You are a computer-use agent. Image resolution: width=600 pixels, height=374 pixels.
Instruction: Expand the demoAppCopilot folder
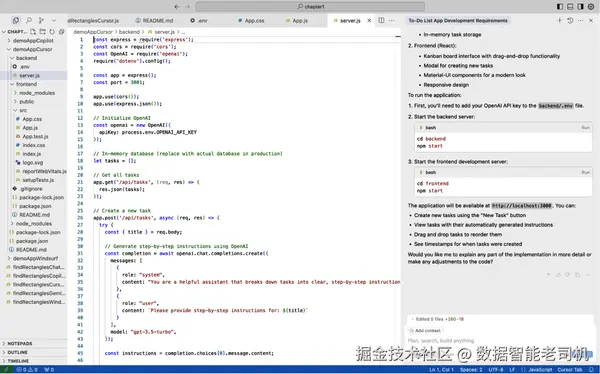pyautogui.click(x=33, y=40)
